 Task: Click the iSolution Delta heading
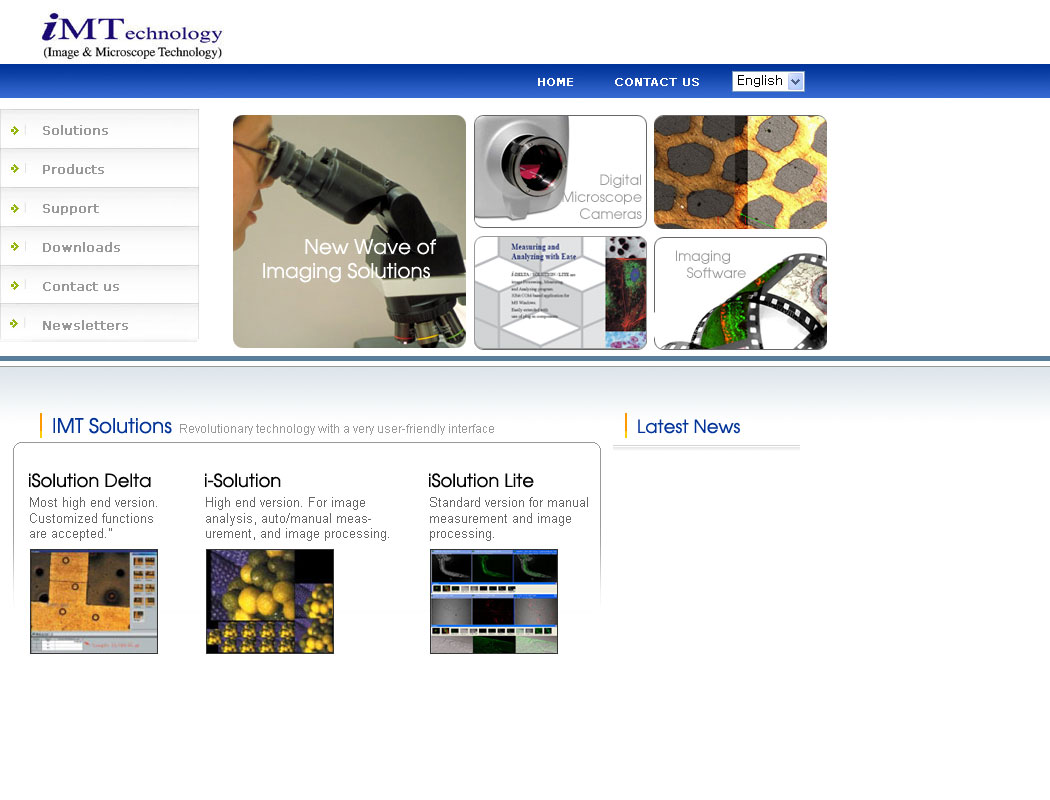(x=90, y=481)
